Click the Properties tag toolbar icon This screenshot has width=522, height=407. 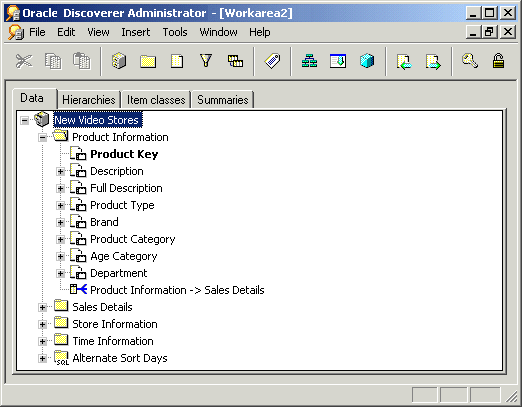[x=272, y=61]
